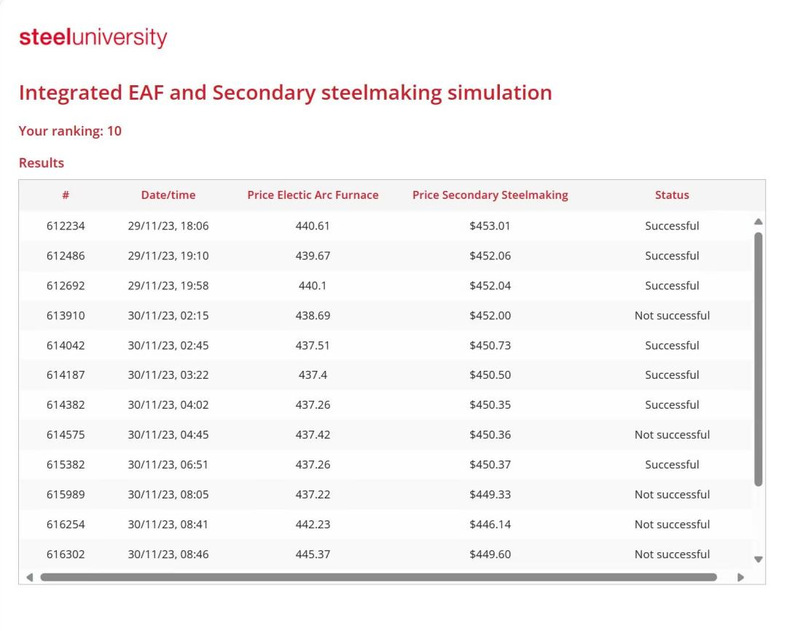Click the Integrated EAF simulation title
Image resolution: width=799 pixels, height=631 pixels.
pos(285,93)
